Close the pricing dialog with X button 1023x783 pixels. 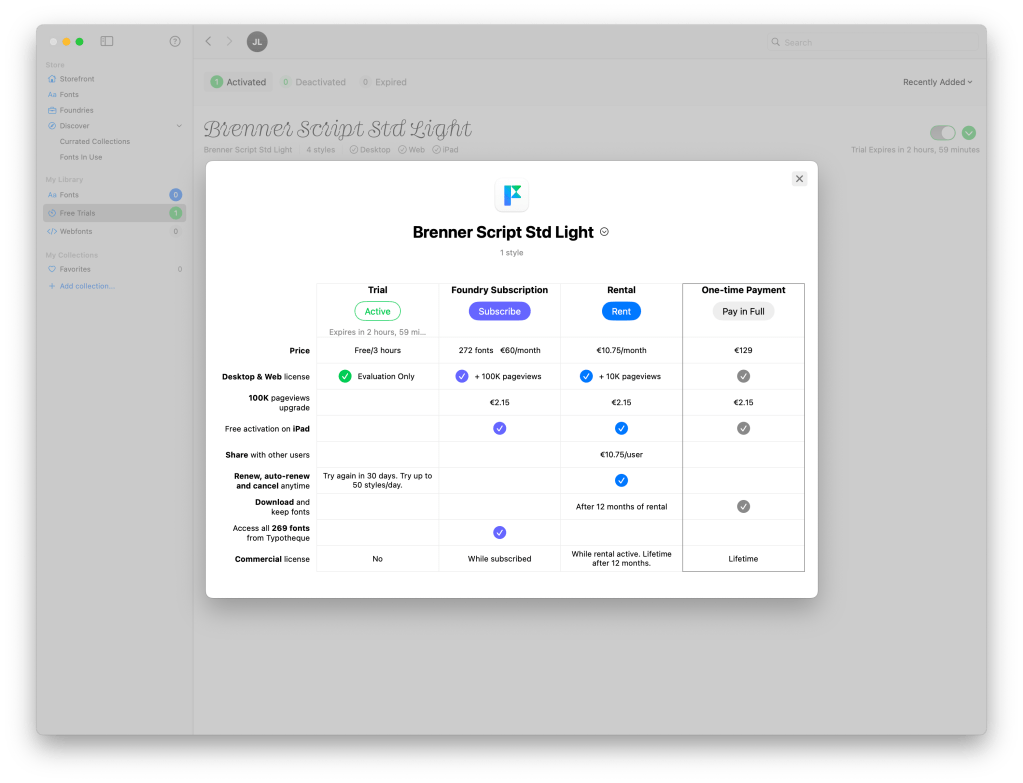tap(799, 178)
